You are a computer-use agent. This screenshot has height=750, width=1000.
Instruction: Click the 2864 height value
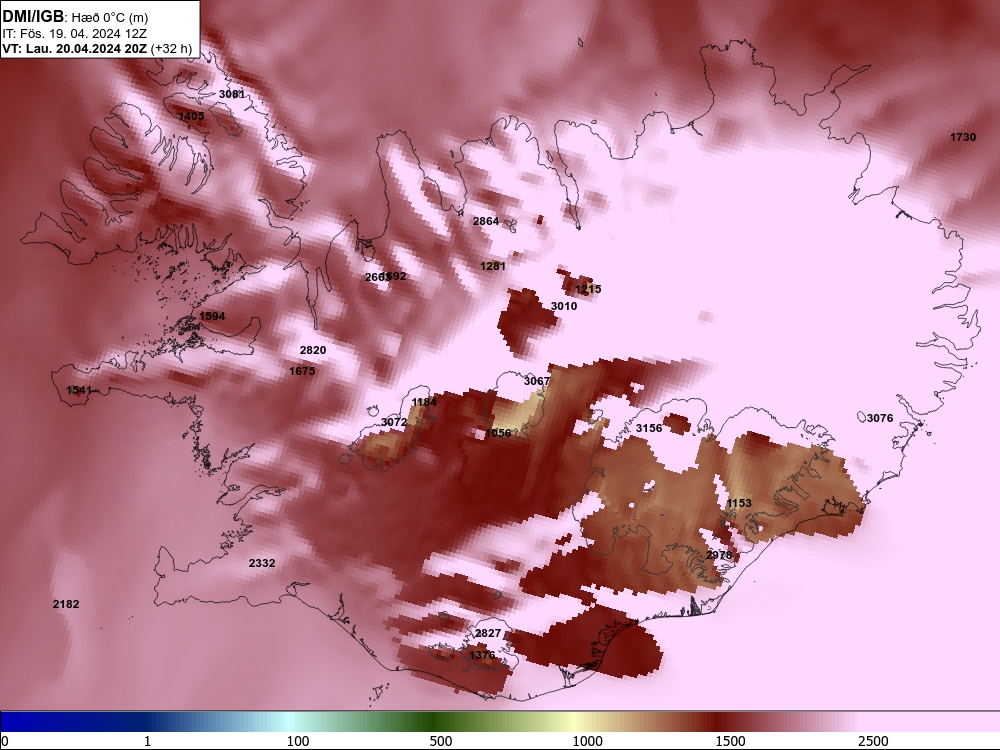[486, 221]
